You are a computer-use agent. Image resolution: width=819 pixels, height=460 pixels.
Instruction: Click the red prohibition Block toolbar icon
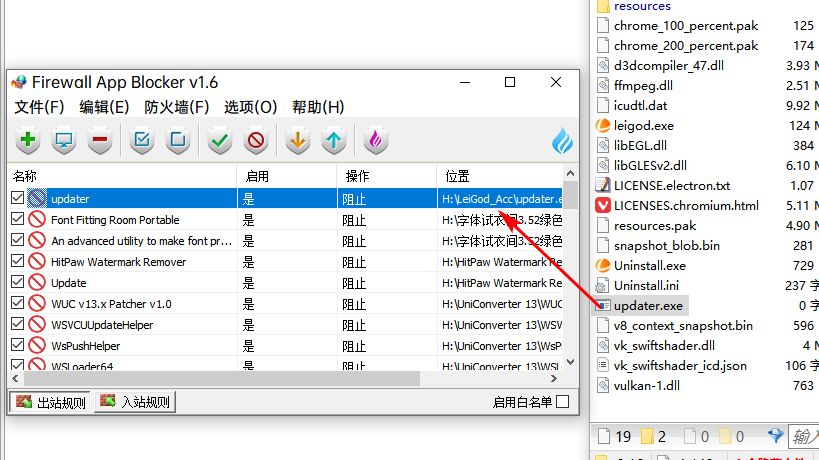click(x=256, y=140)
